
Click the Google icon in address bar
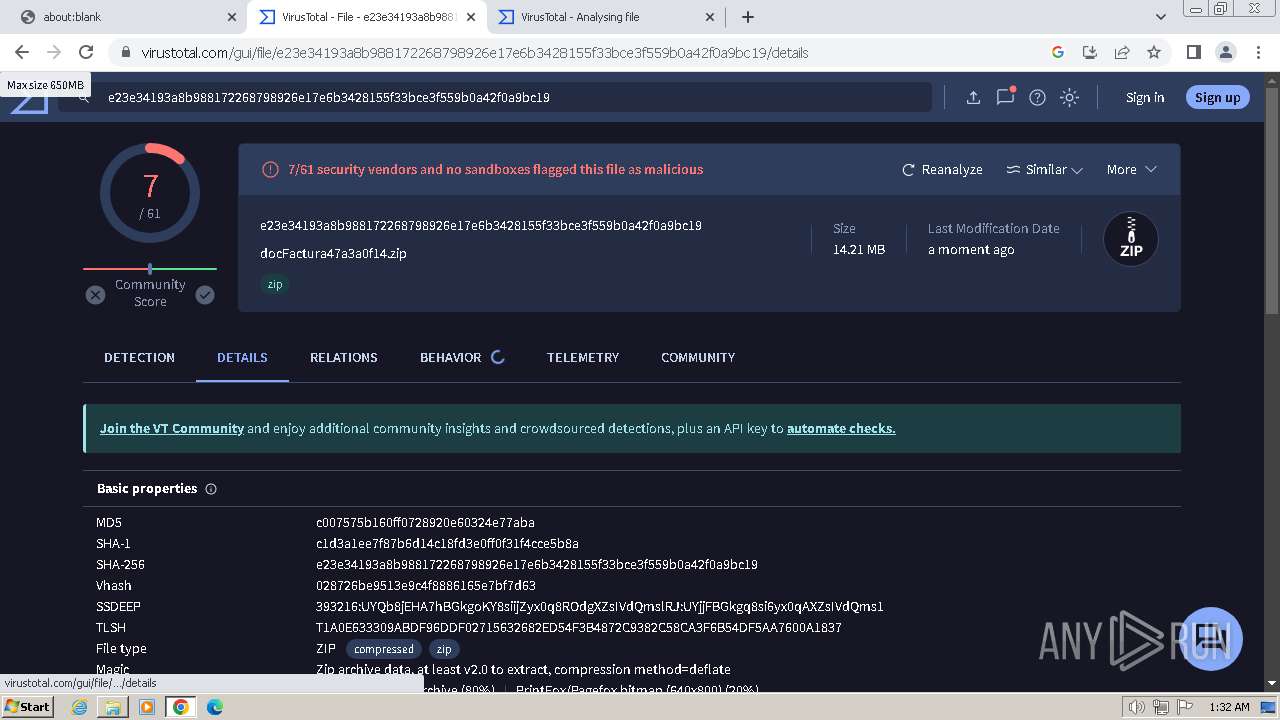point(1058,52)
